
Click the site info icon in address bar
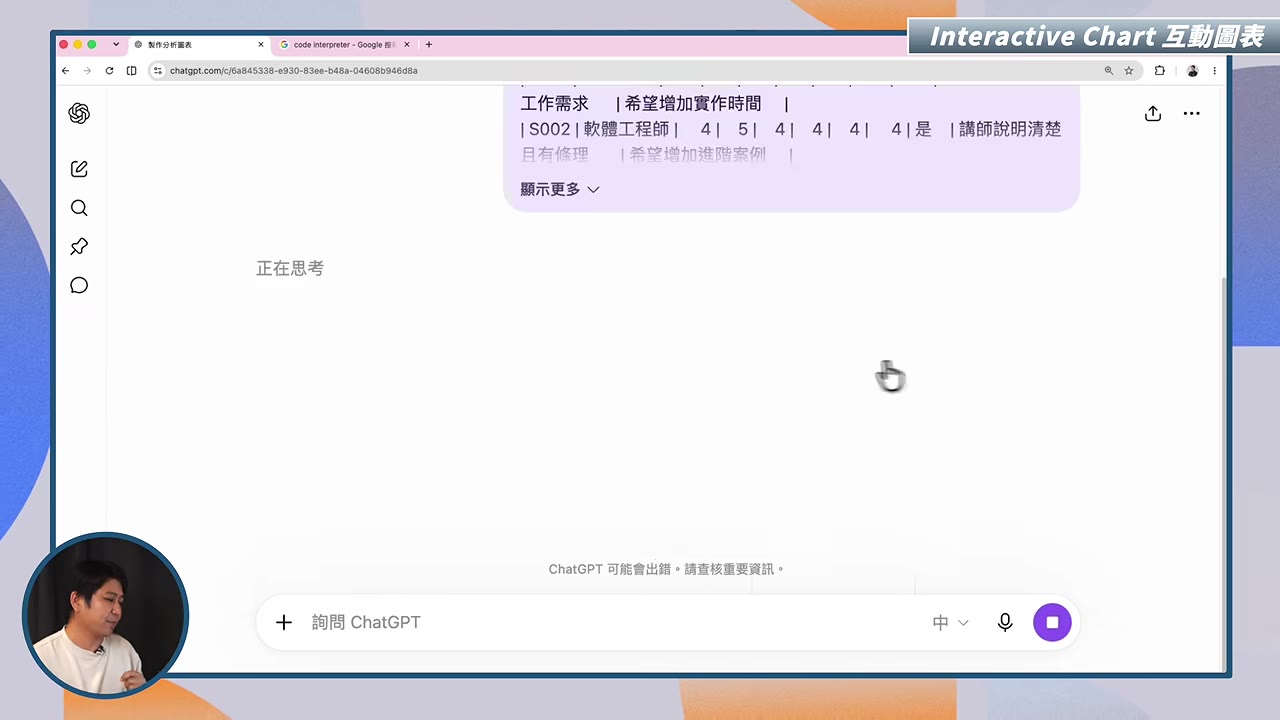tap(157, 71)
